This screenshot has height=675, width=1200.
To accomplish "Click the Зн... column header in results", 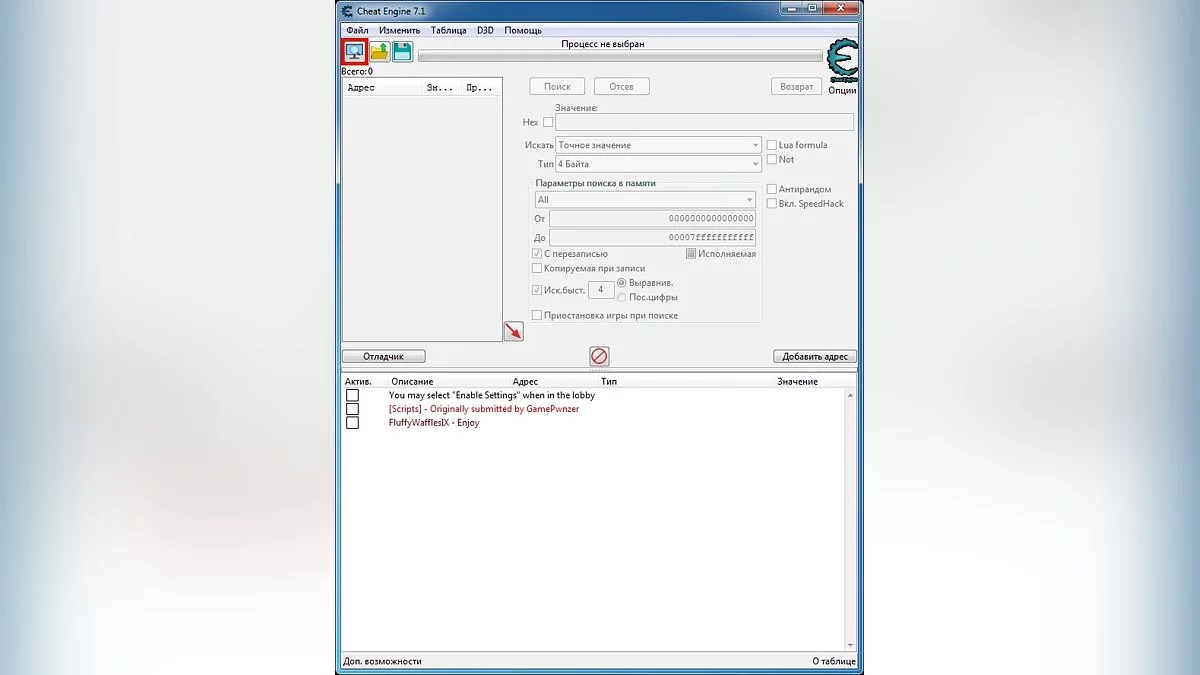I will coord(440,88).
